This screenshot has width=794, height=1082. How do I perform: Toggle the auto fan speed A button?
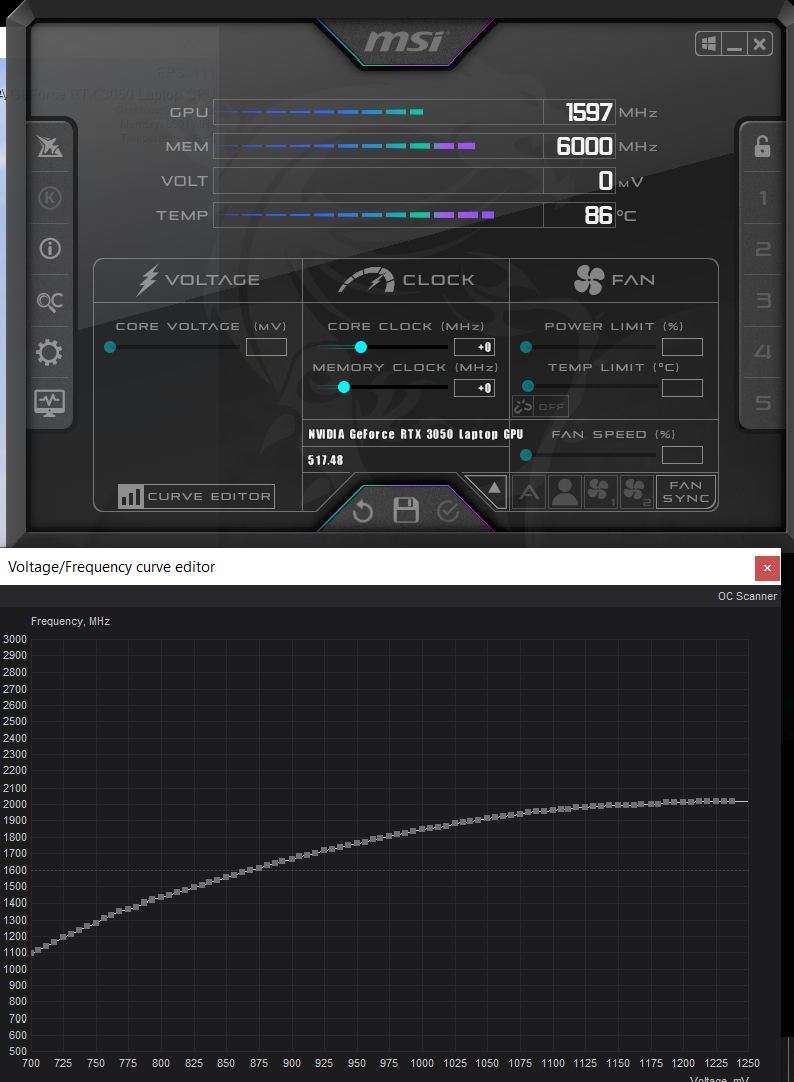coord(529,491)
